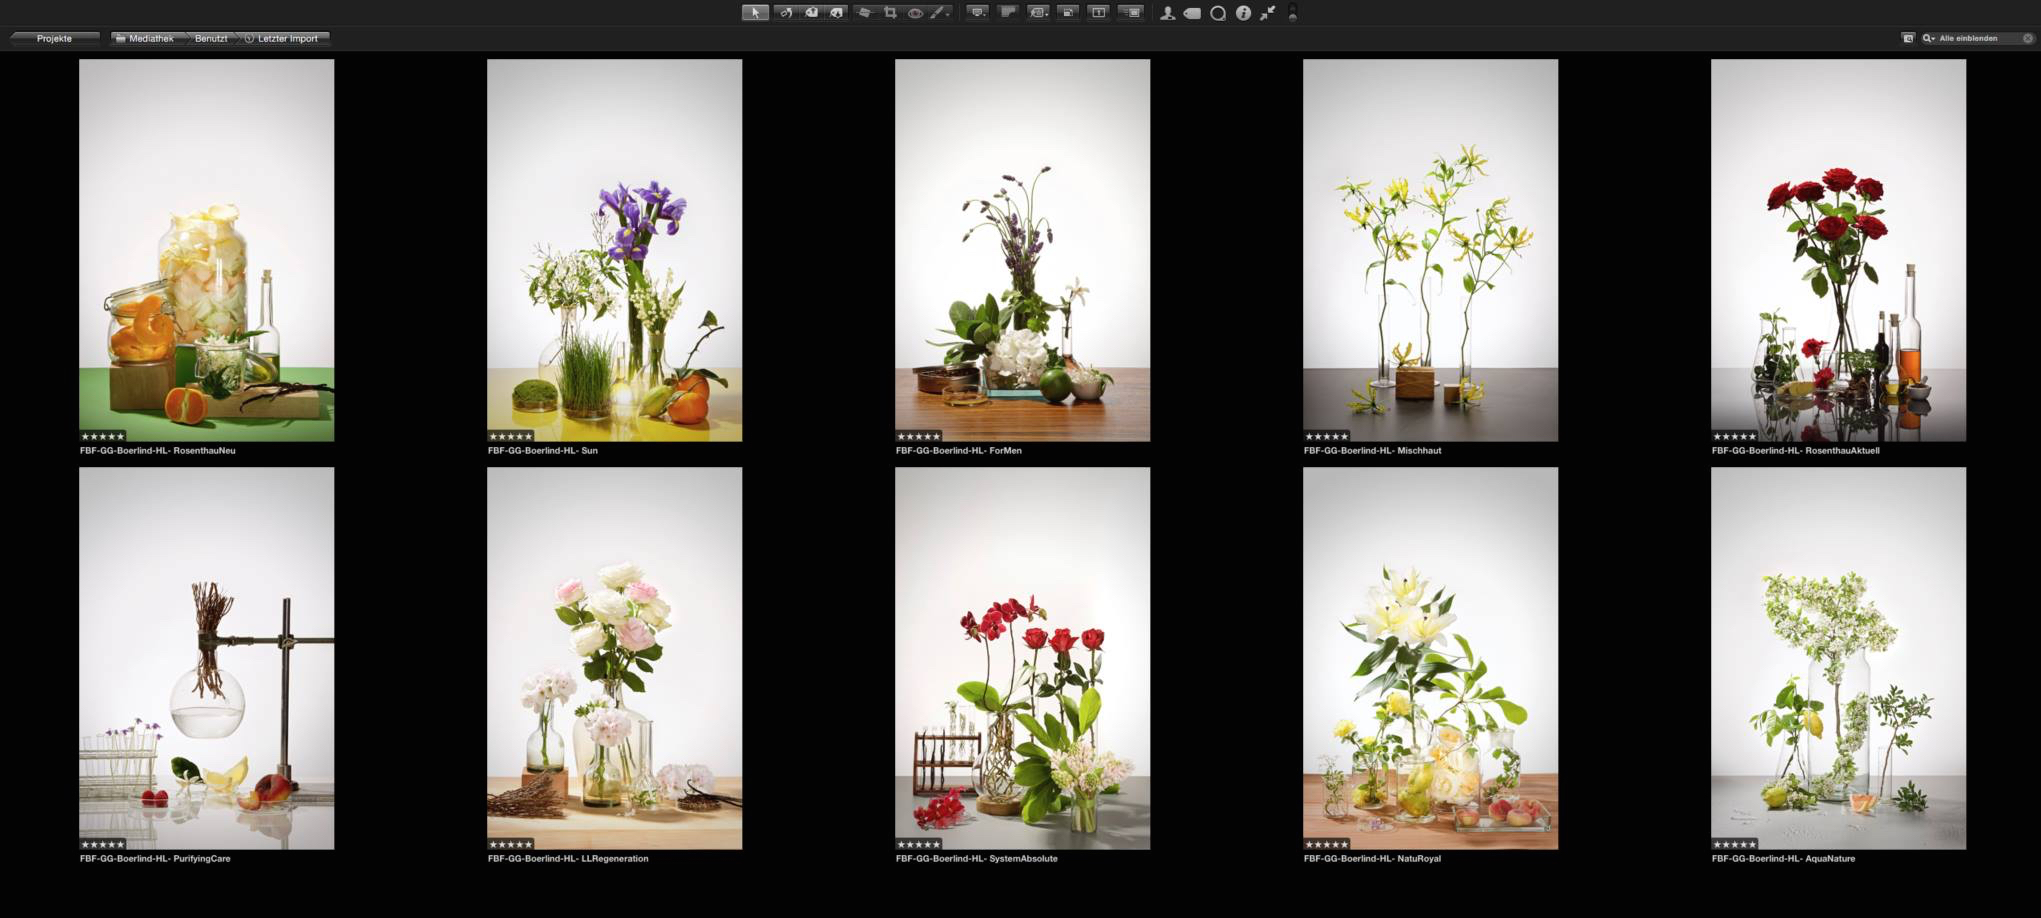Click the rotate left tool
Screen dimensions: 2041x918
786,13
